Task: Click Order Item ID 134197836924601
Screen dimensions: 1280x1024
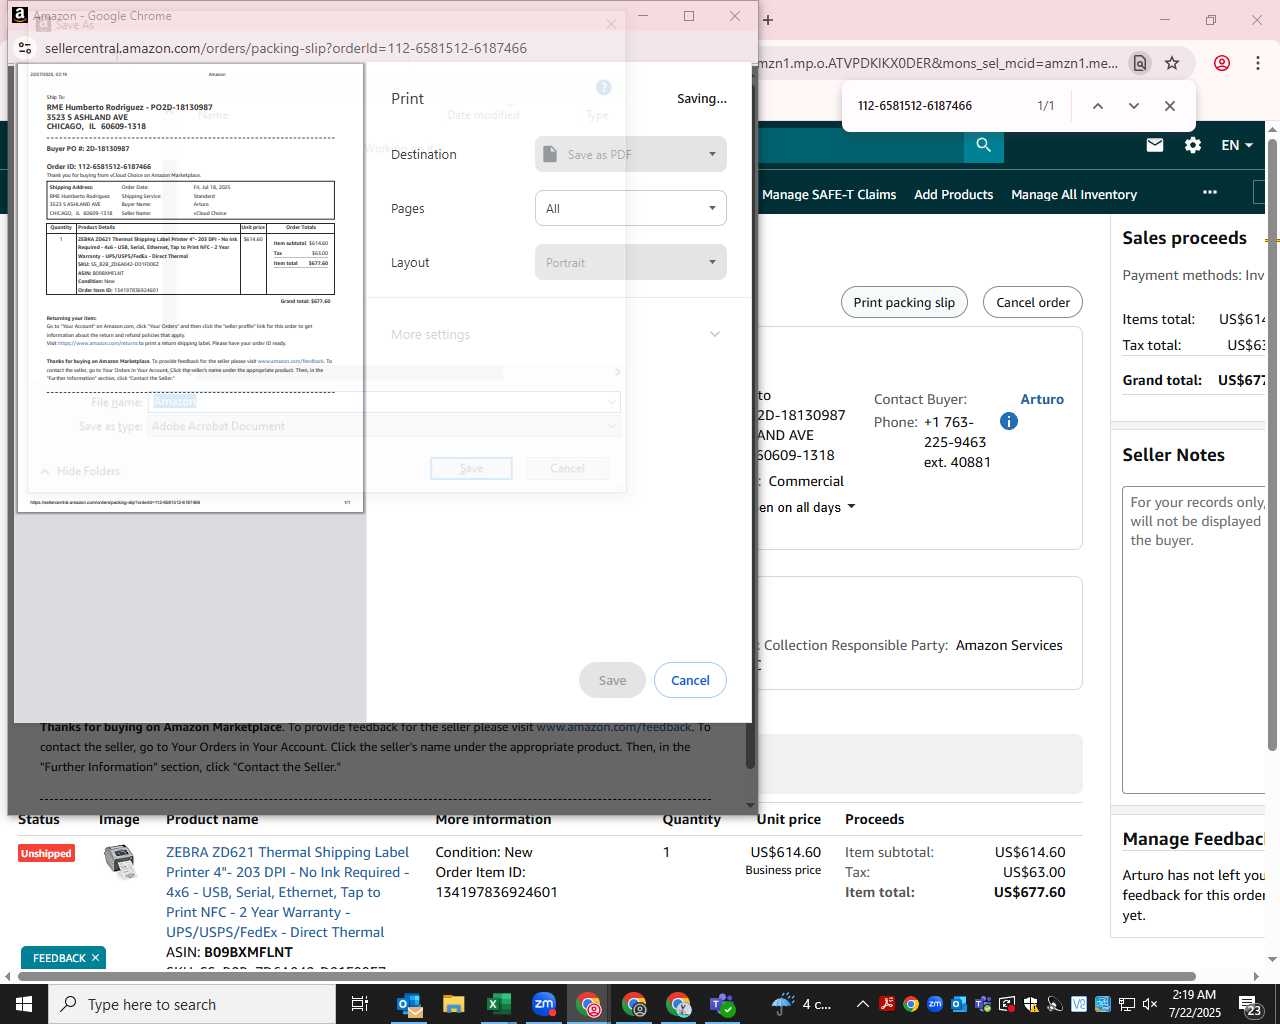Action: click(496, 892)
